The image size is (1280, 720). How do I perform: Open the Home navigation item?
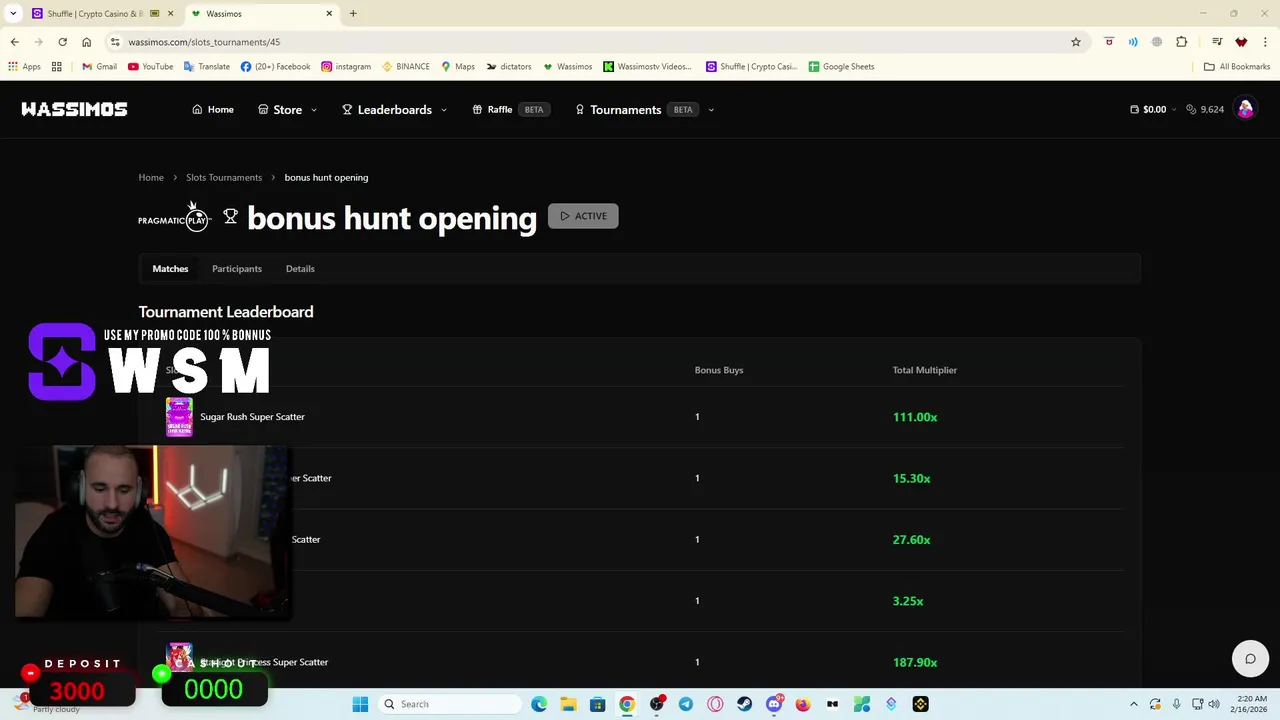click(213, 109)
